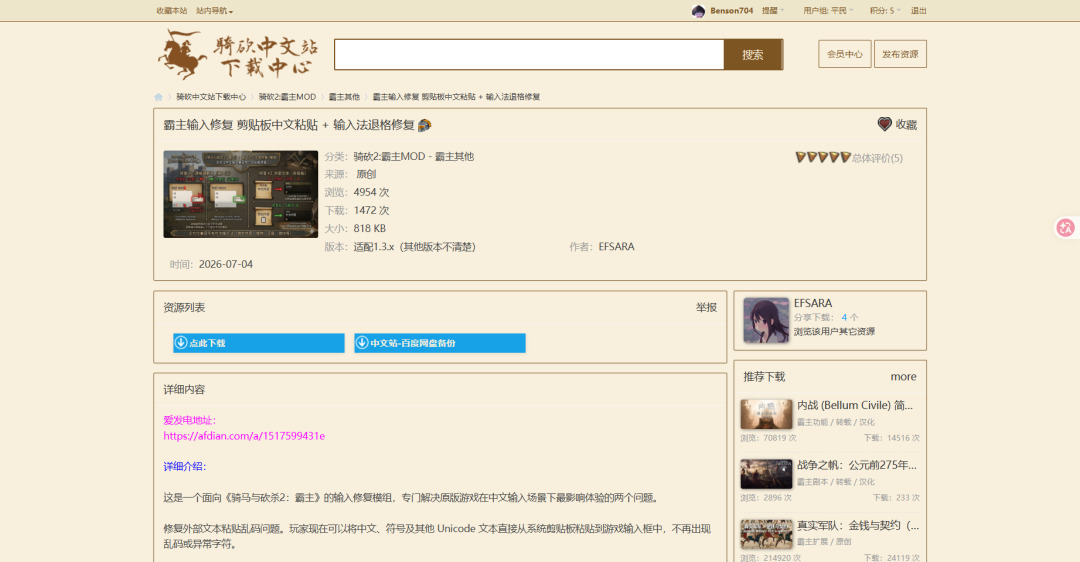Open the 内战 (Bellum Civile) thumbnail
The width and height of the screenshot is (1080, 562).
click(x=766, y=415)
